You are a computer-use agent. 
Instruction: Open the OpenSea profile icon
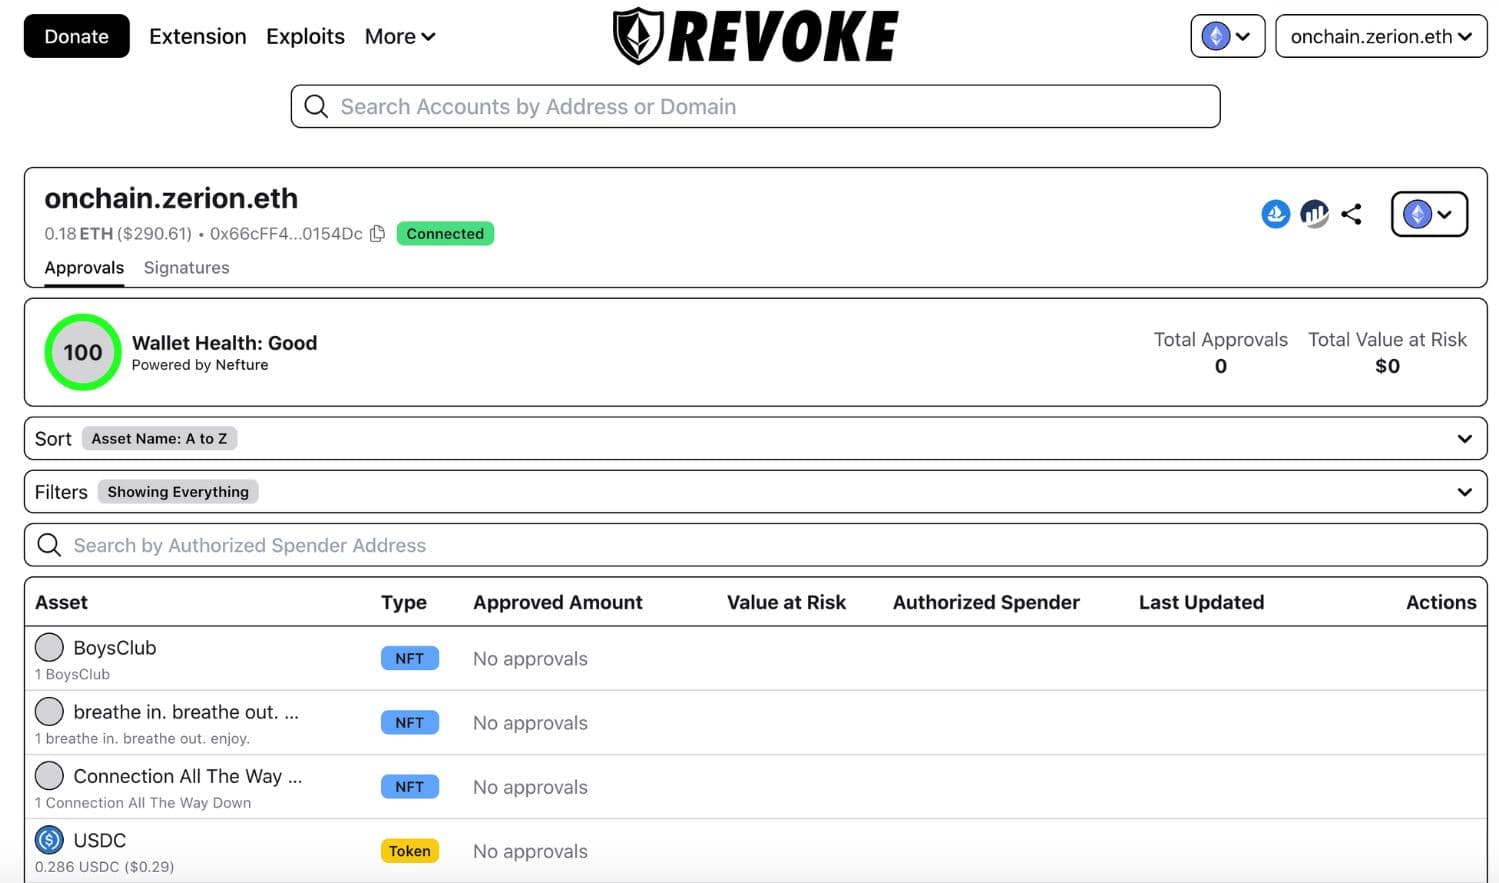click(x=1275, y=214)
